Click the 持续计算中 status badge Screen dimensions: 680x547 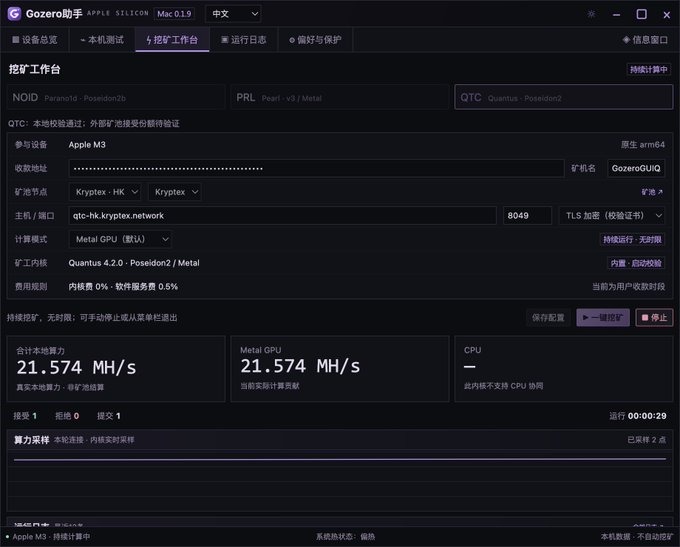click(648, 69)
